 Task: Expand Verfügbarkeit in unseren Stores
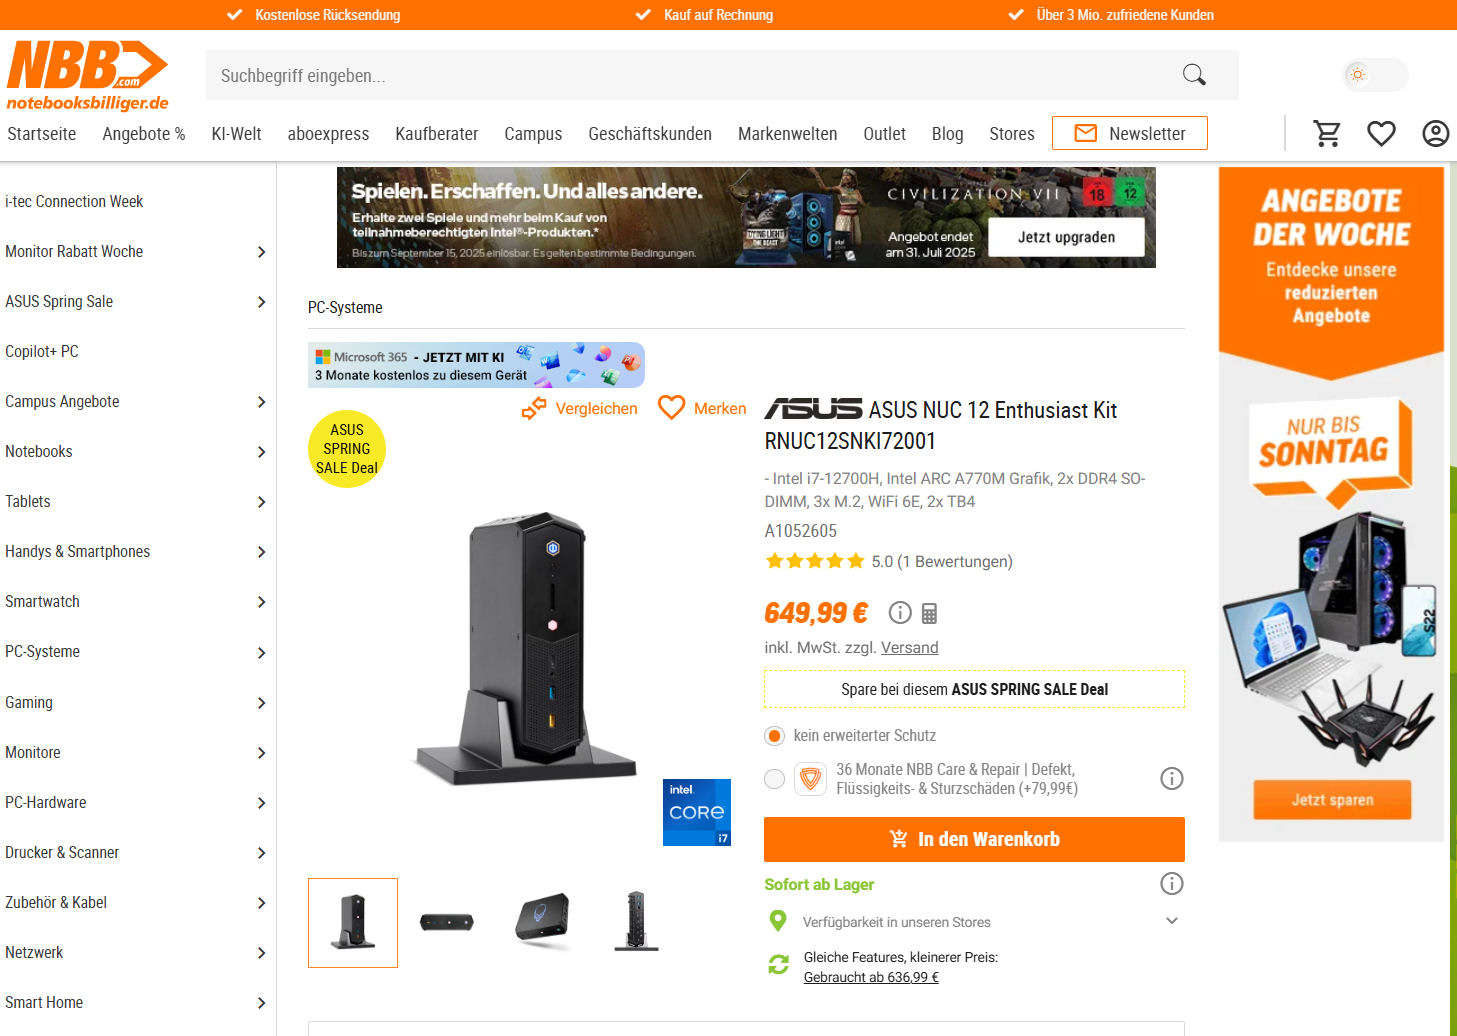(x=1172, y=921)
